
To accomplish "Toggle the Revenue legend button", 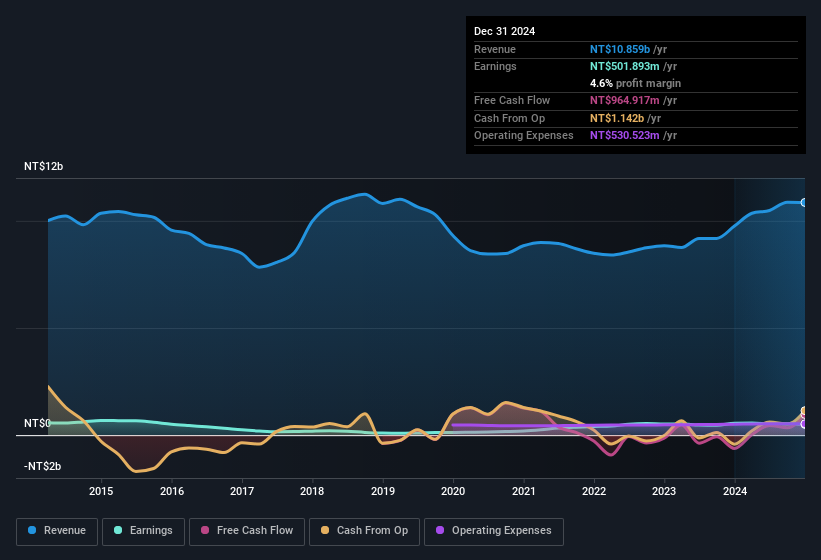I will click(57, 531).
